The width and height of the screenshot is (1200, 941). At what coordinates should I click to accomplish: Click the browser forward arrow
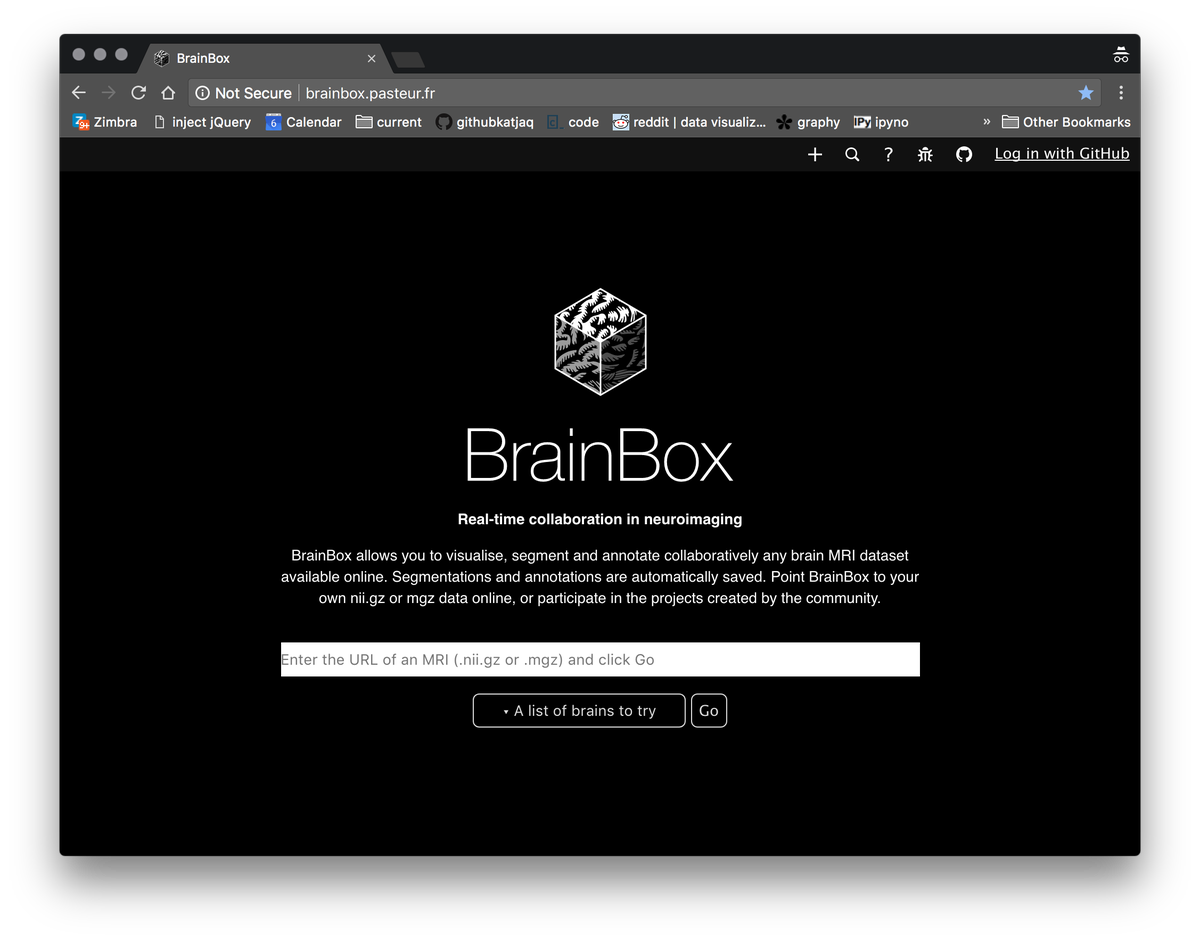click(x=109, y=93)
